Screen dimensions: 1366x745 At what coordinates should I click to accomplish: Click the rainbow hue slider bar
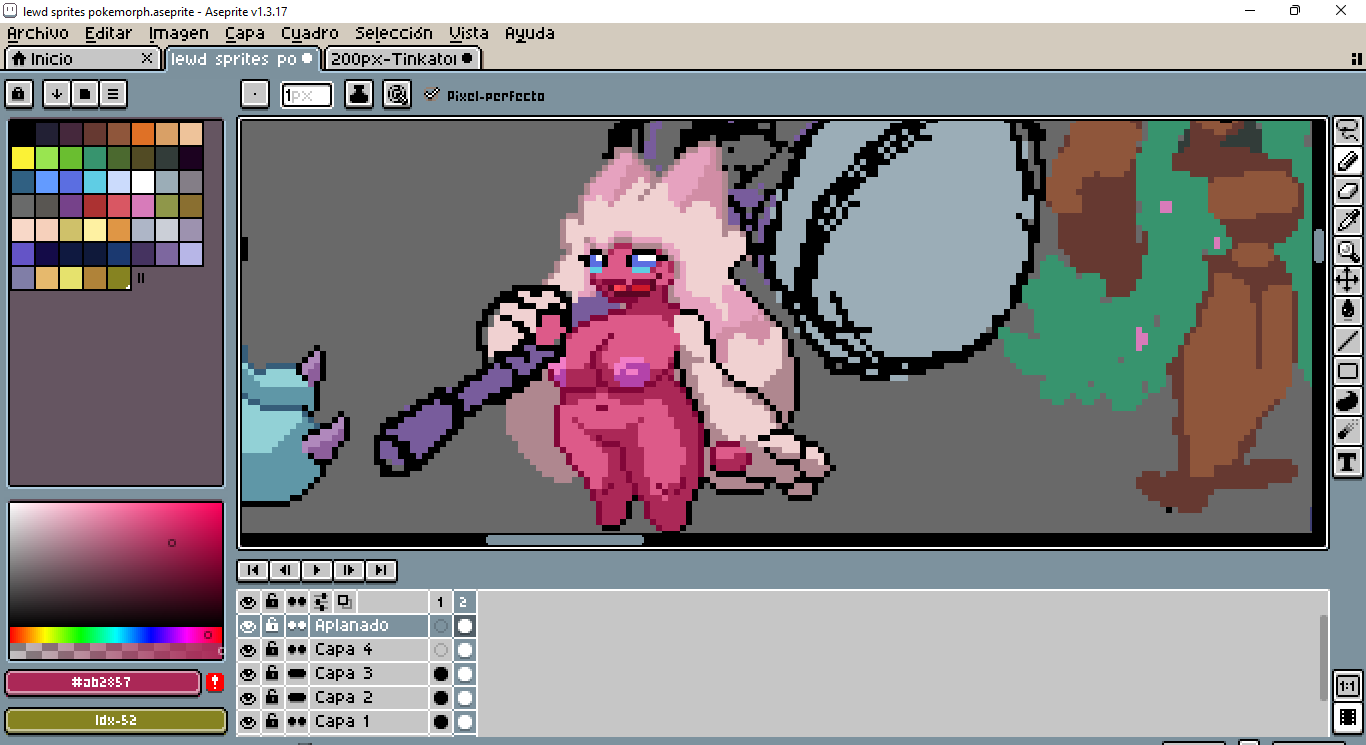coord(116,635)
